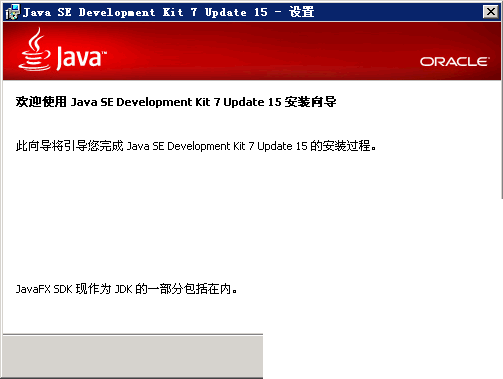The image size is (503, 379).
Task: Click heading "欢迎使用 Java SE Development Kit 7 Update 15 安装向导"
Action: pyautogui.click(x=176, y=102)
